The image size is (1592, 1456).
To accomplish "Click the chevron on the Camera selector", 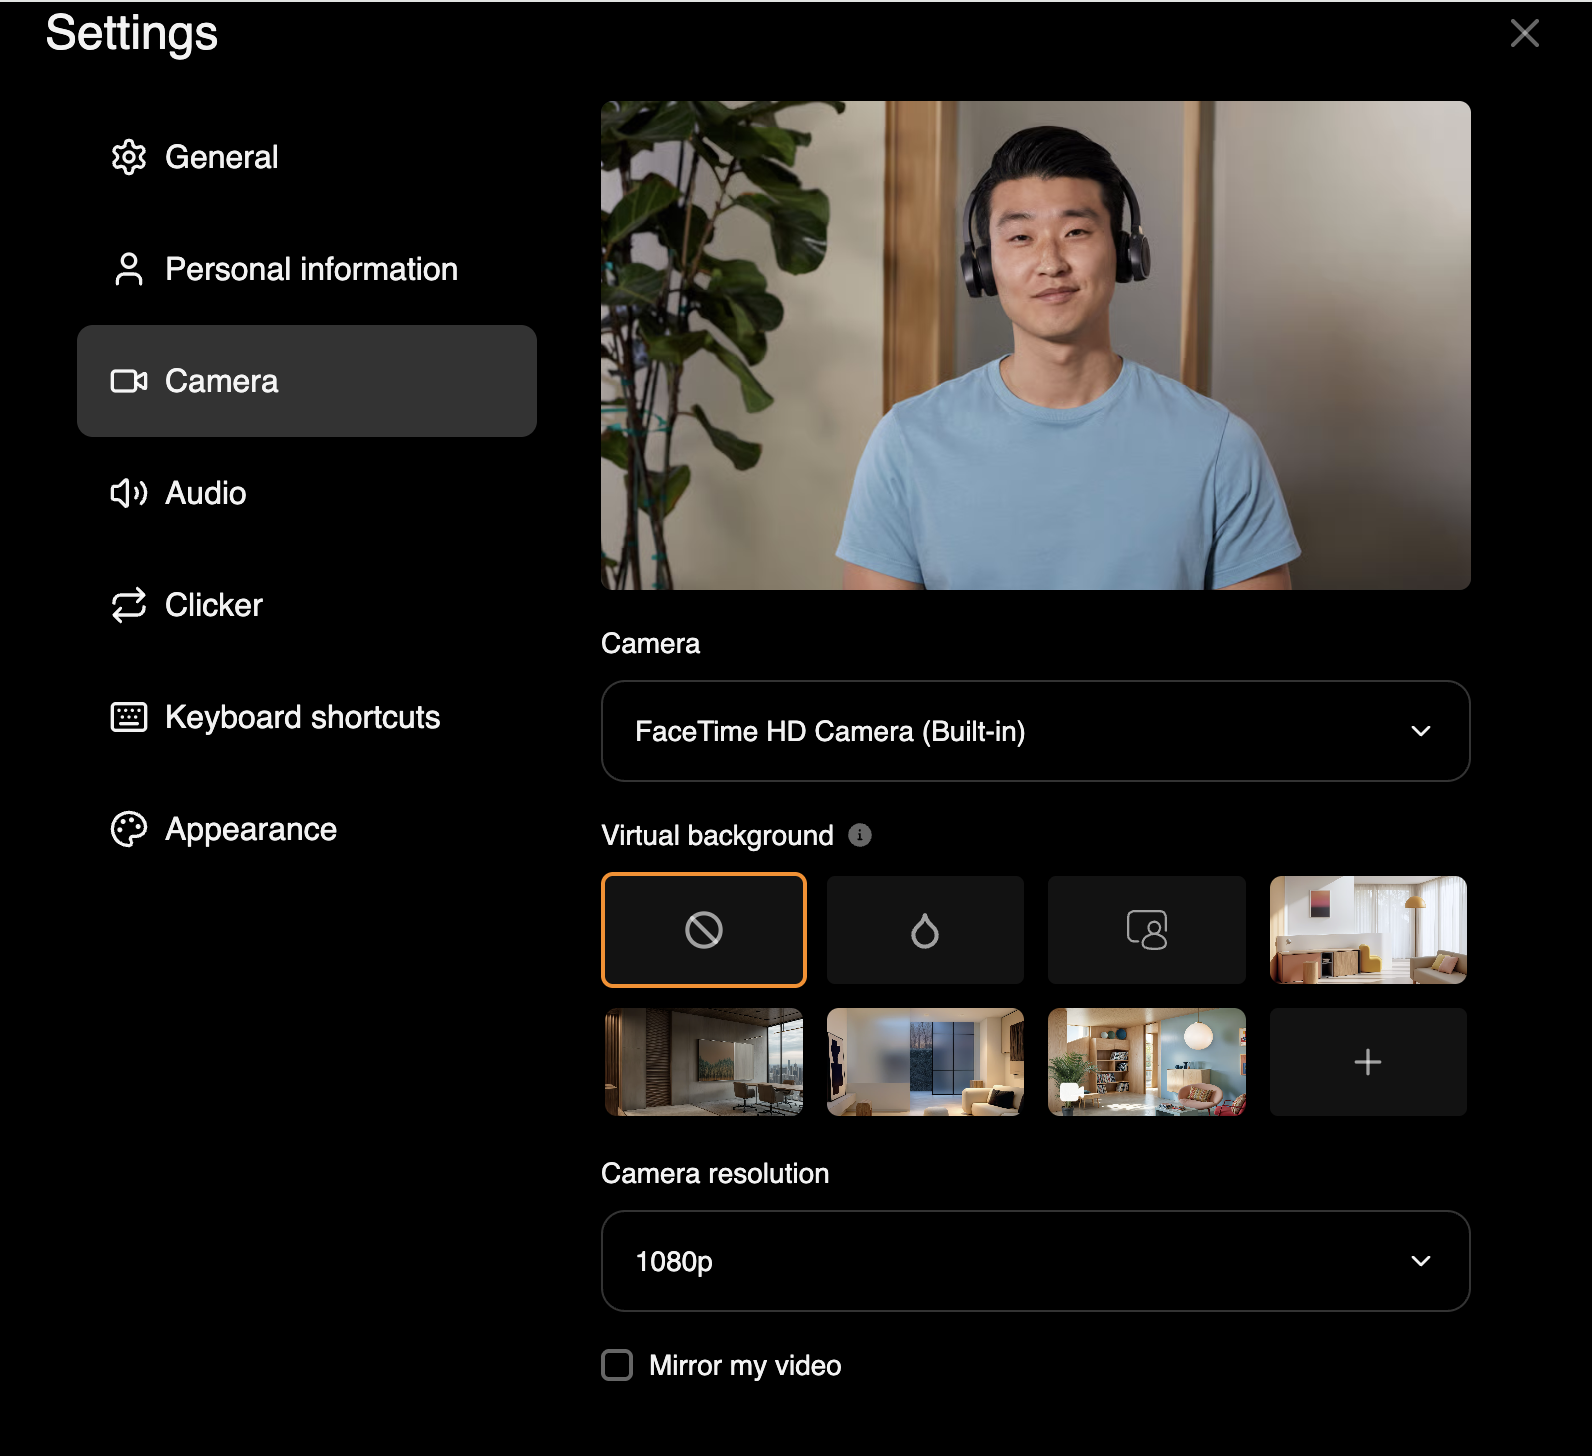I will tap(1421, 731).
